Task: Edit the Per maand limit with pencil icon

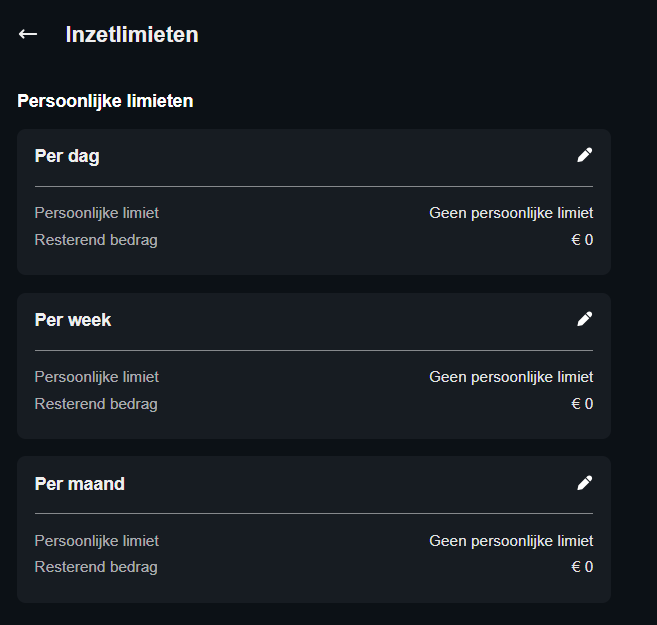Action: point(585,483)
